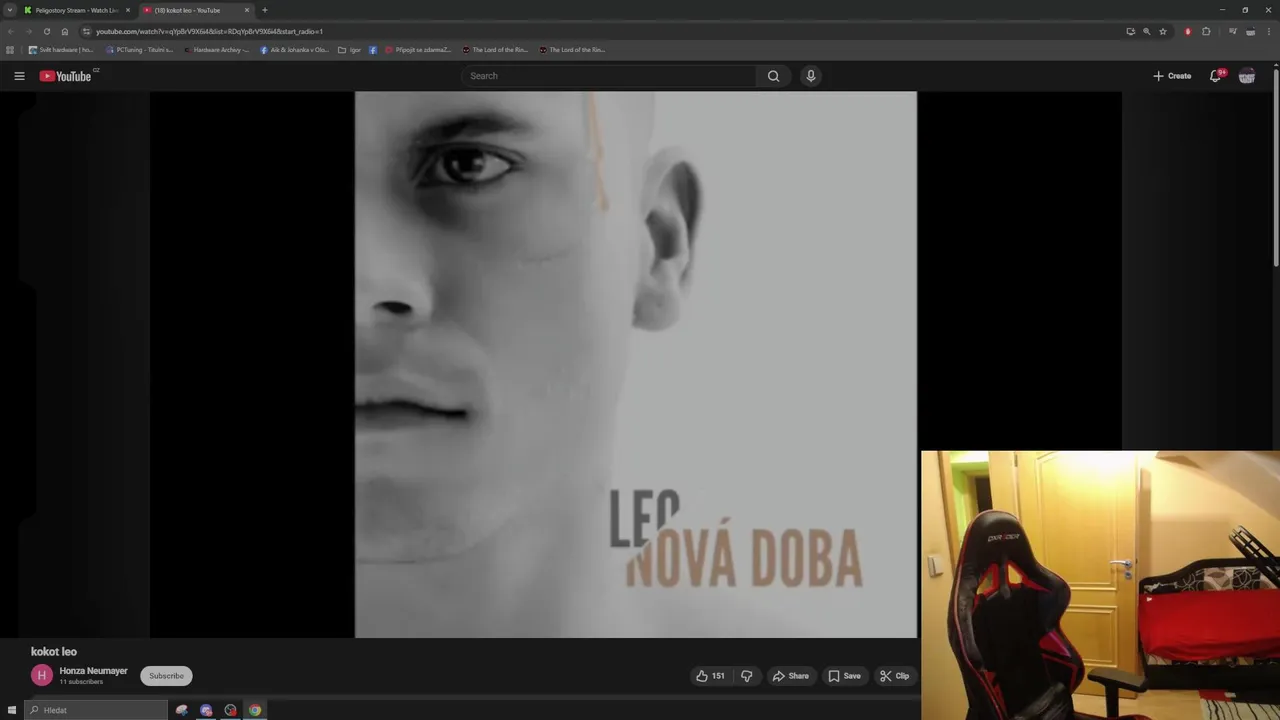Viewport: 1280px width, 720px height.
Task: Open the Windows Start button
Action: click(11, 710)
